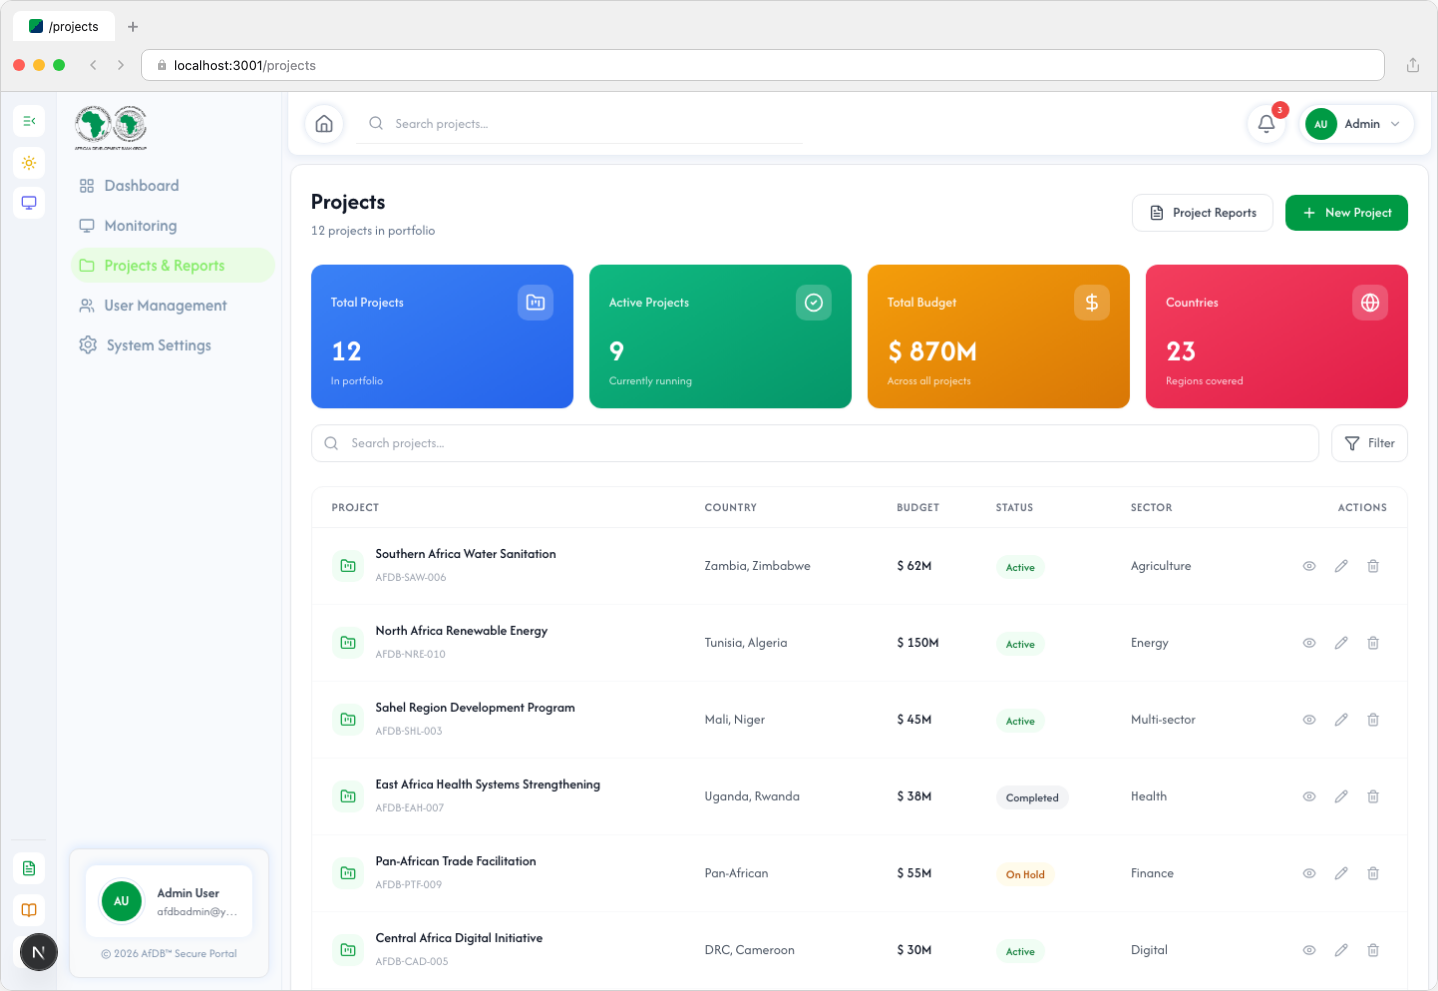Viewport: 1438px width, 991px height.
Task: View Pan-African Trade Facilitation project
Action: pos(1309,874)
